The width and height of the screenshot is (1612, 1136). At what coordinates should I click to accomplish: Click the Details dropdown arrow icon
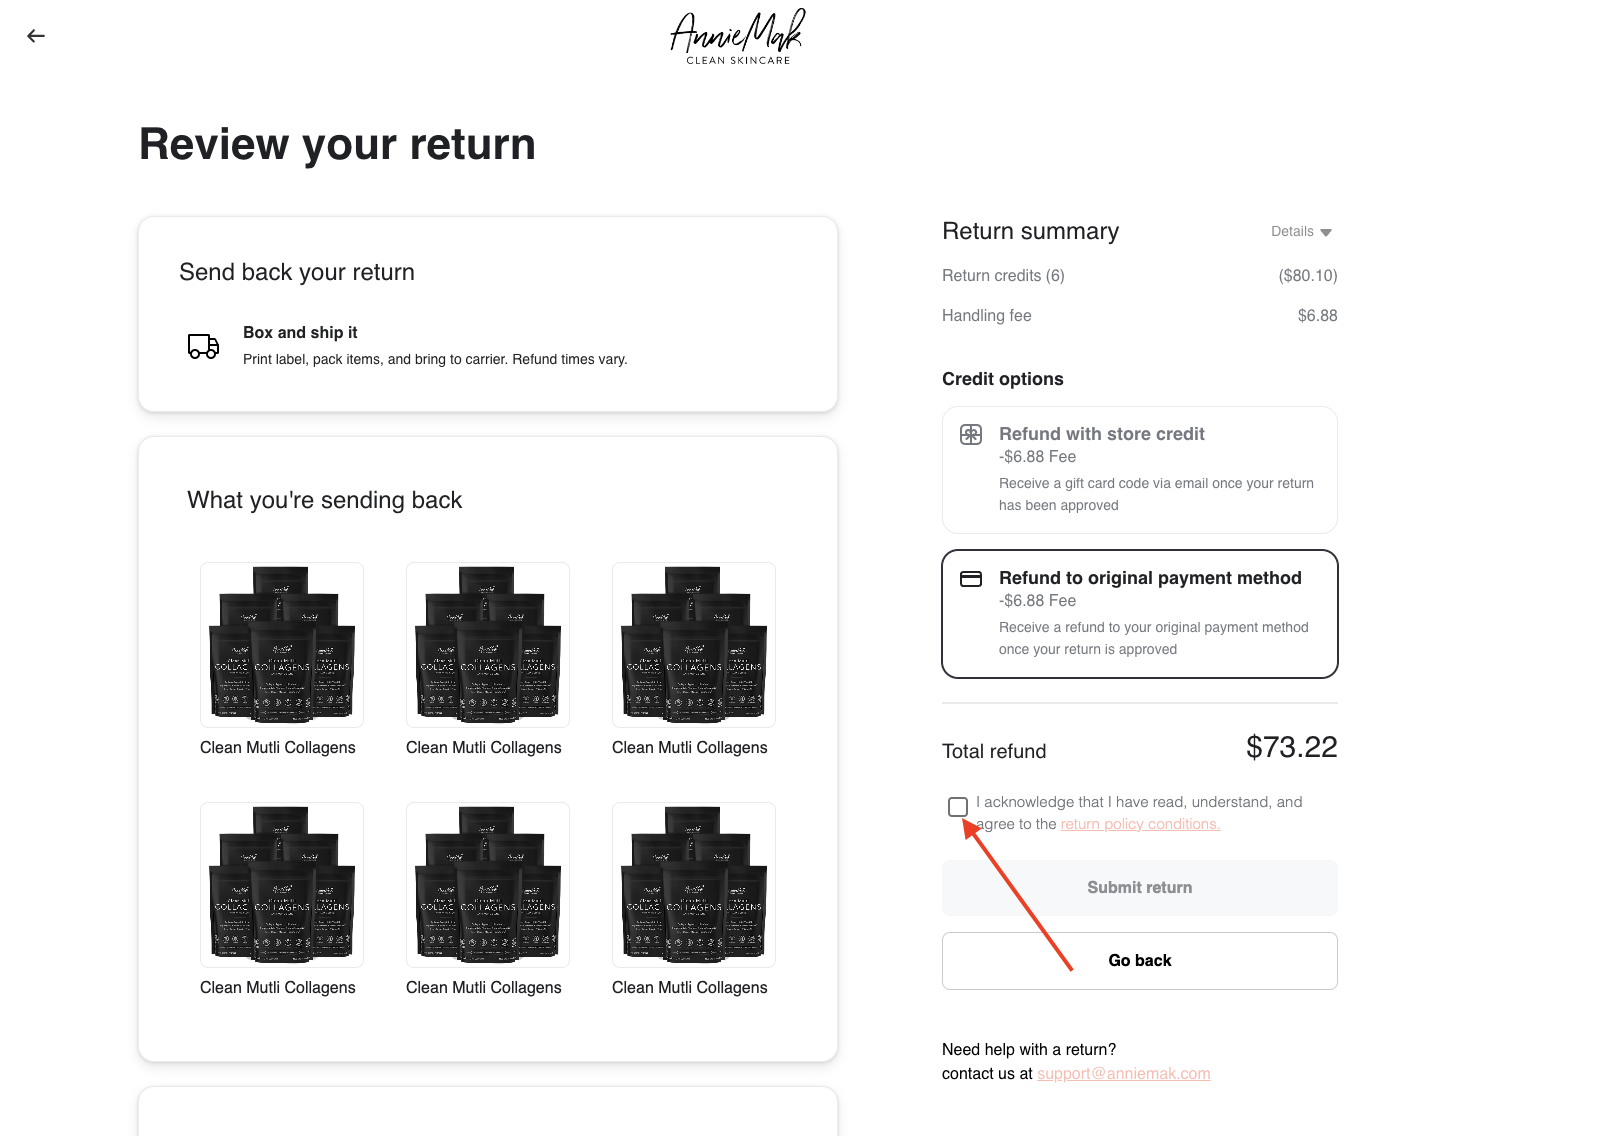(1326, 232)
